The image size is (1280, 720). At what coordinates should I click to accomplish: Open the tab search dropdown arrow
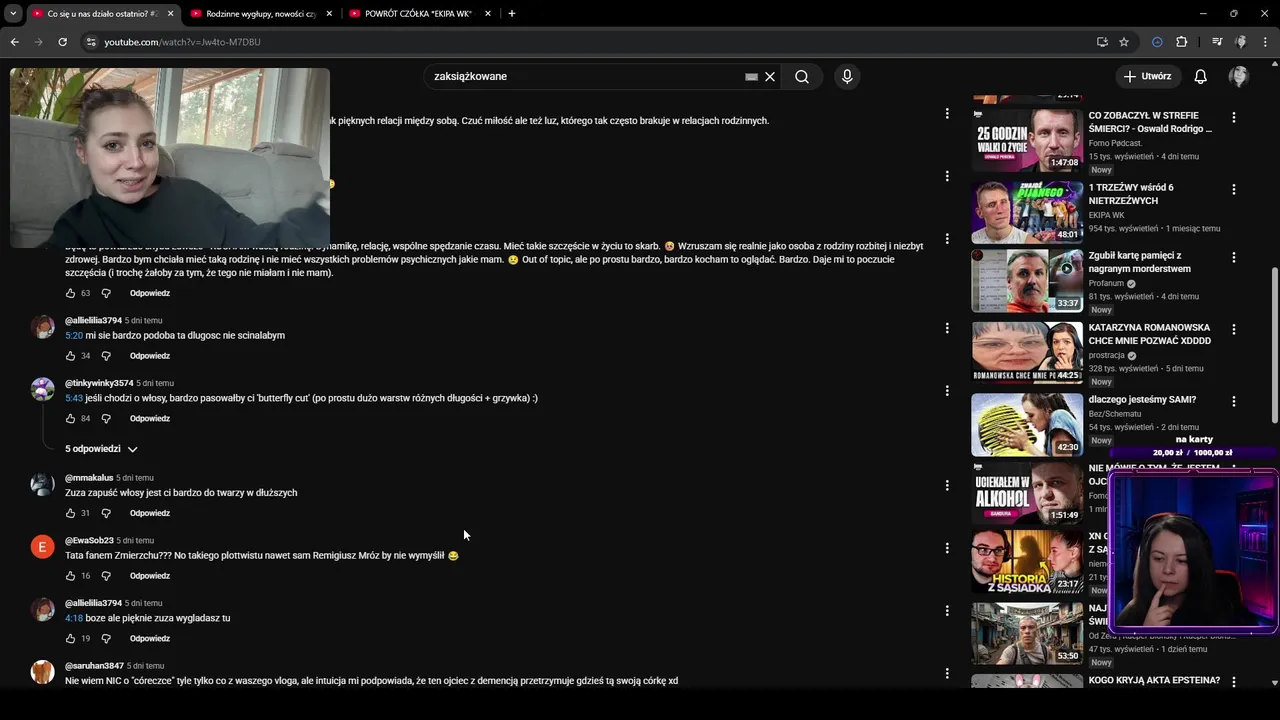13,14
